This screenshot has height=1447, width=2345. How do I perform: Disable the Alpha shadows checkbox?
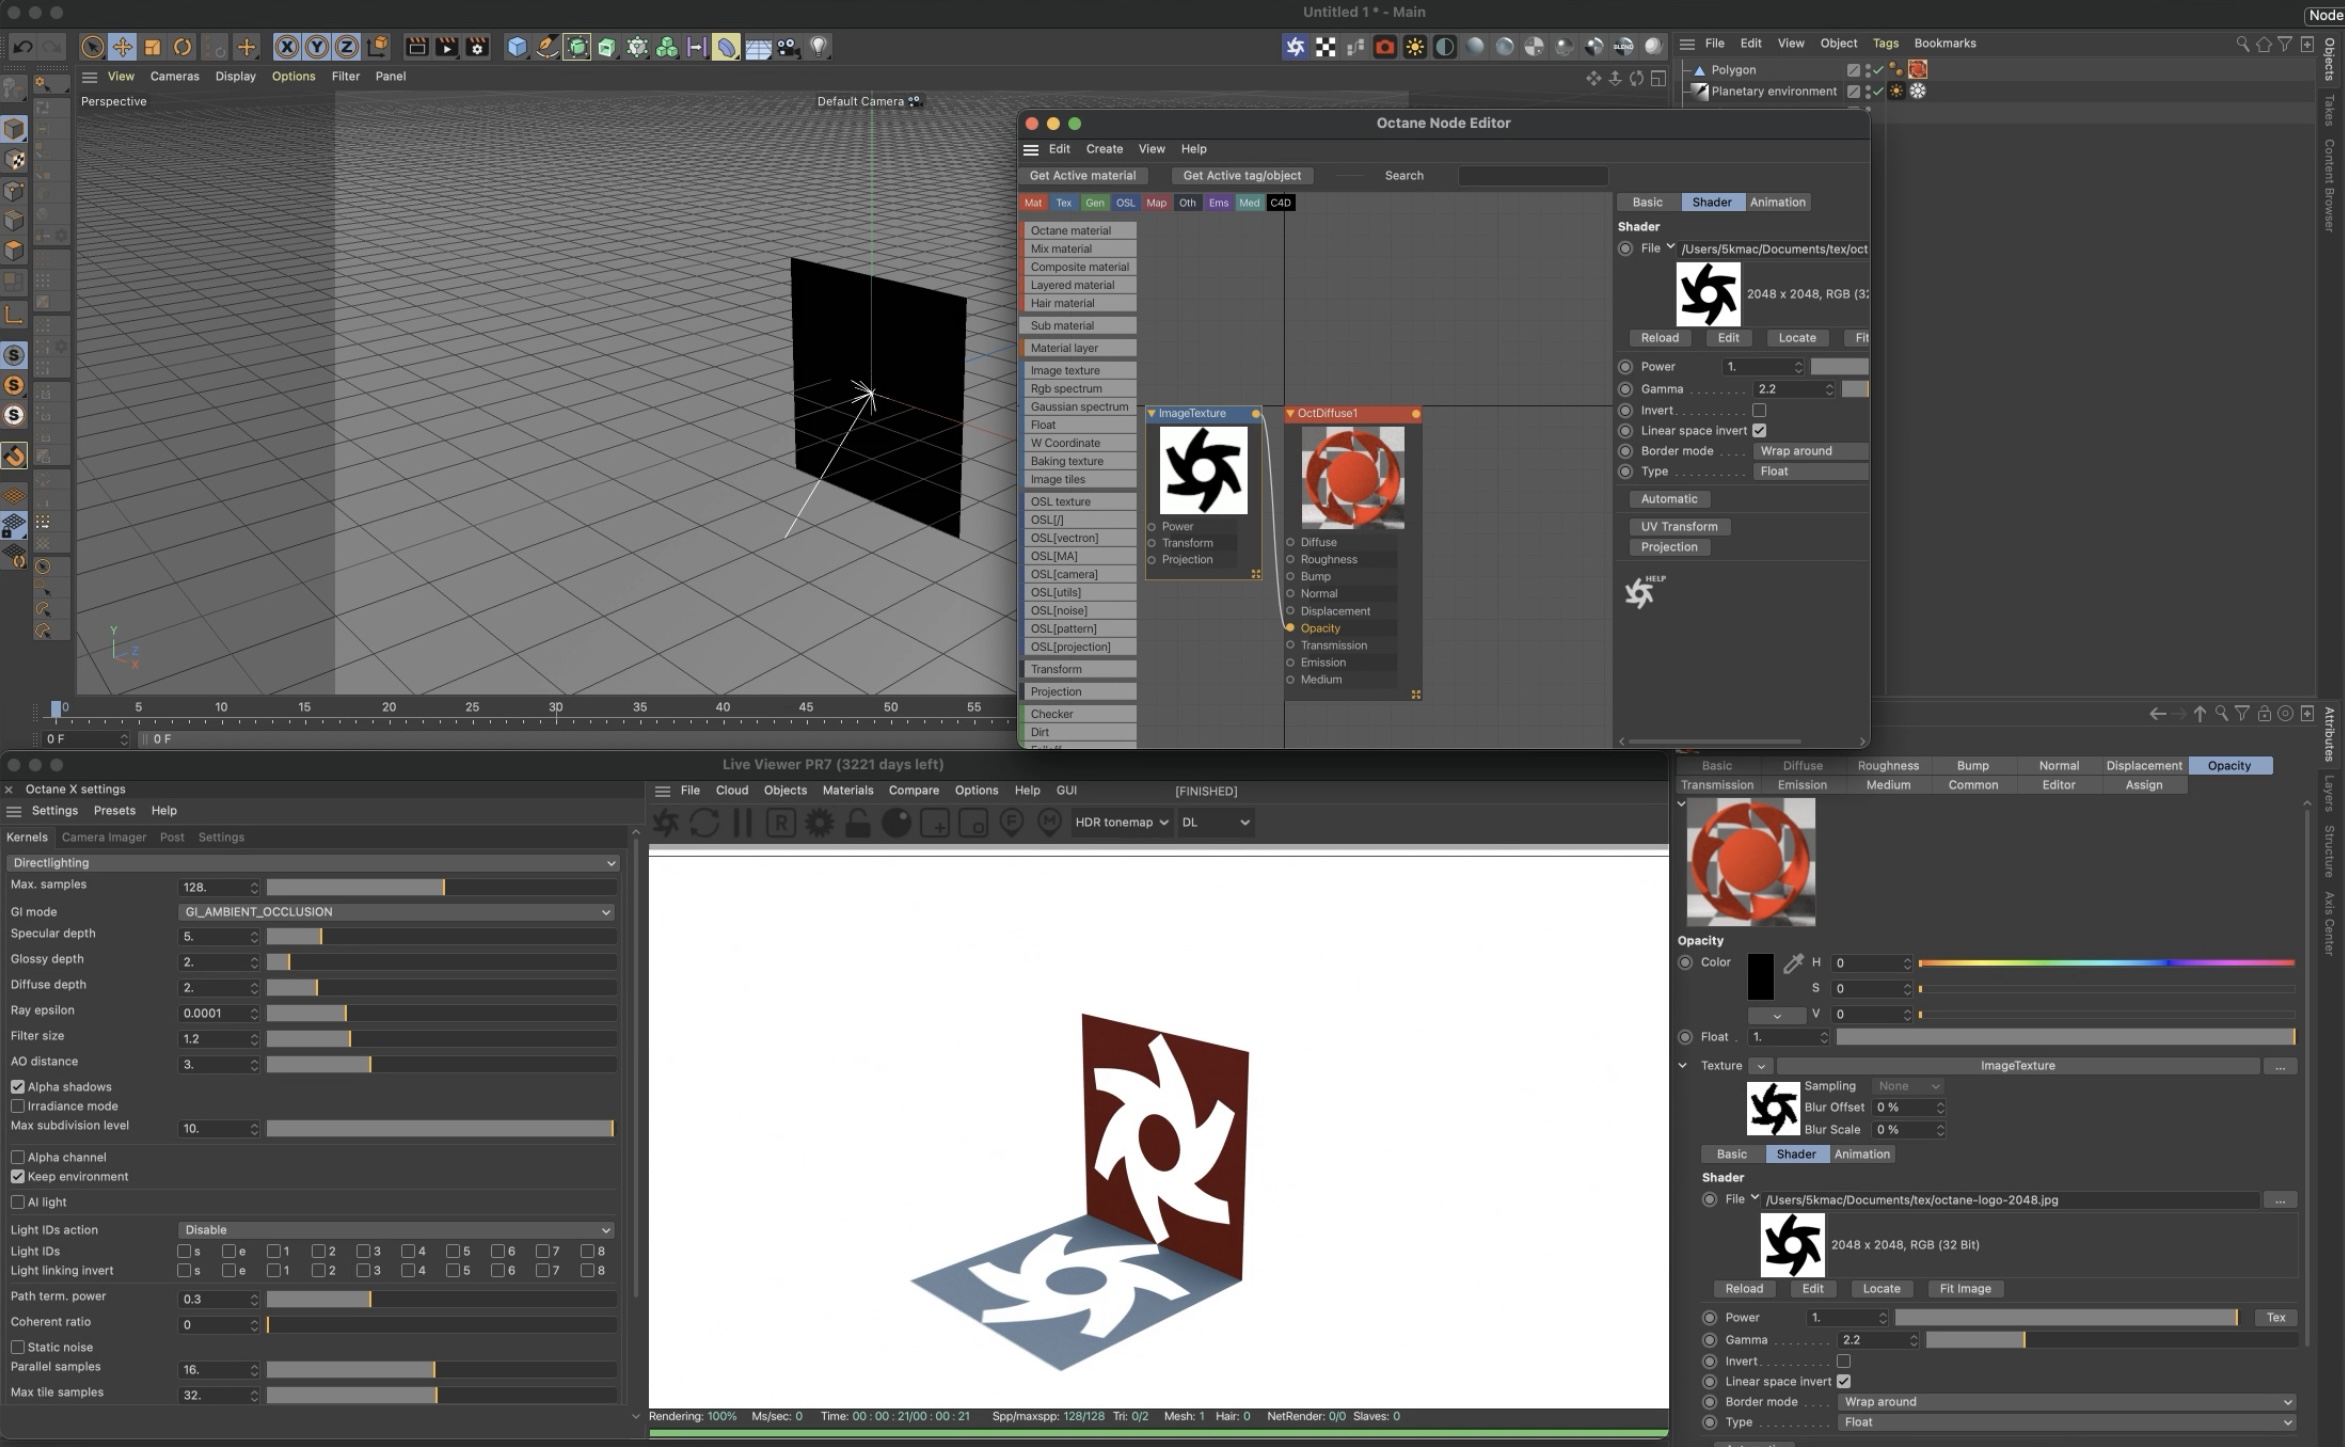point(18,1087)
